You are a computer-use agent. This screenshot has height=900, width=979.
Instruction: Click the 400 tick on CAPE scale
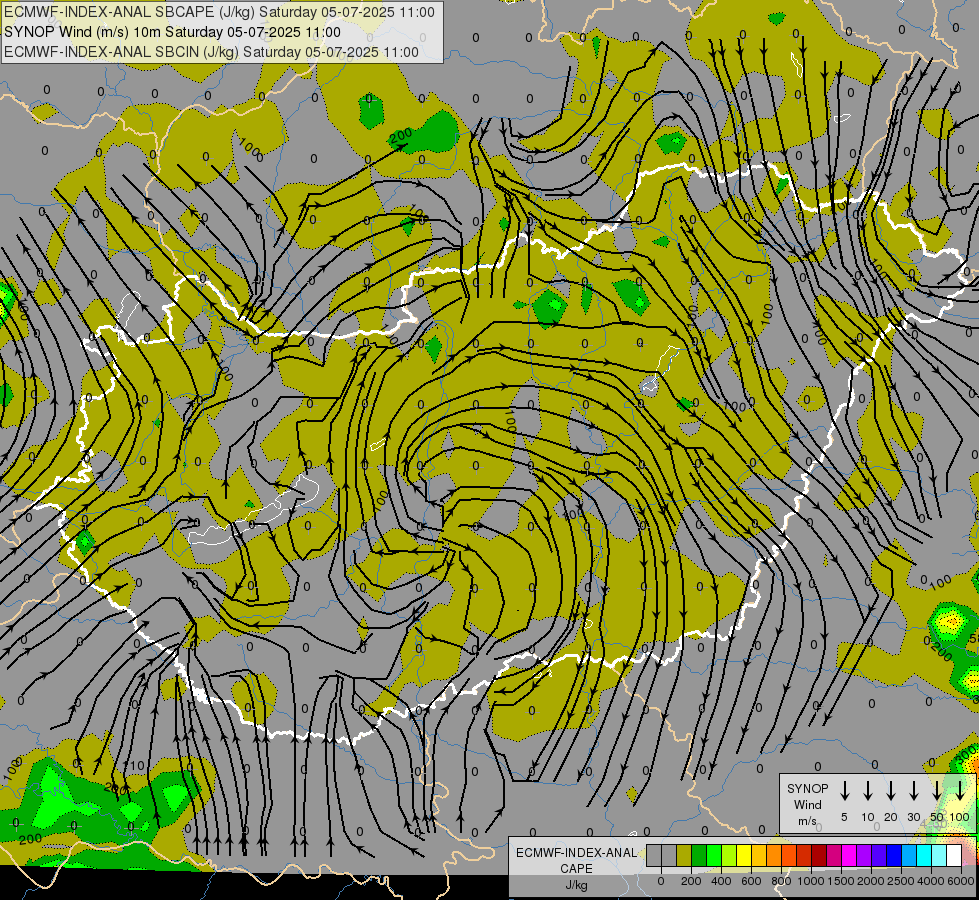(721, 881)
